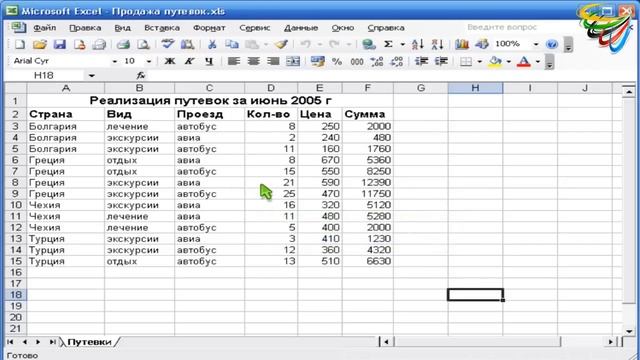
Task: Apply percent style format
Action: pos(337,62)
